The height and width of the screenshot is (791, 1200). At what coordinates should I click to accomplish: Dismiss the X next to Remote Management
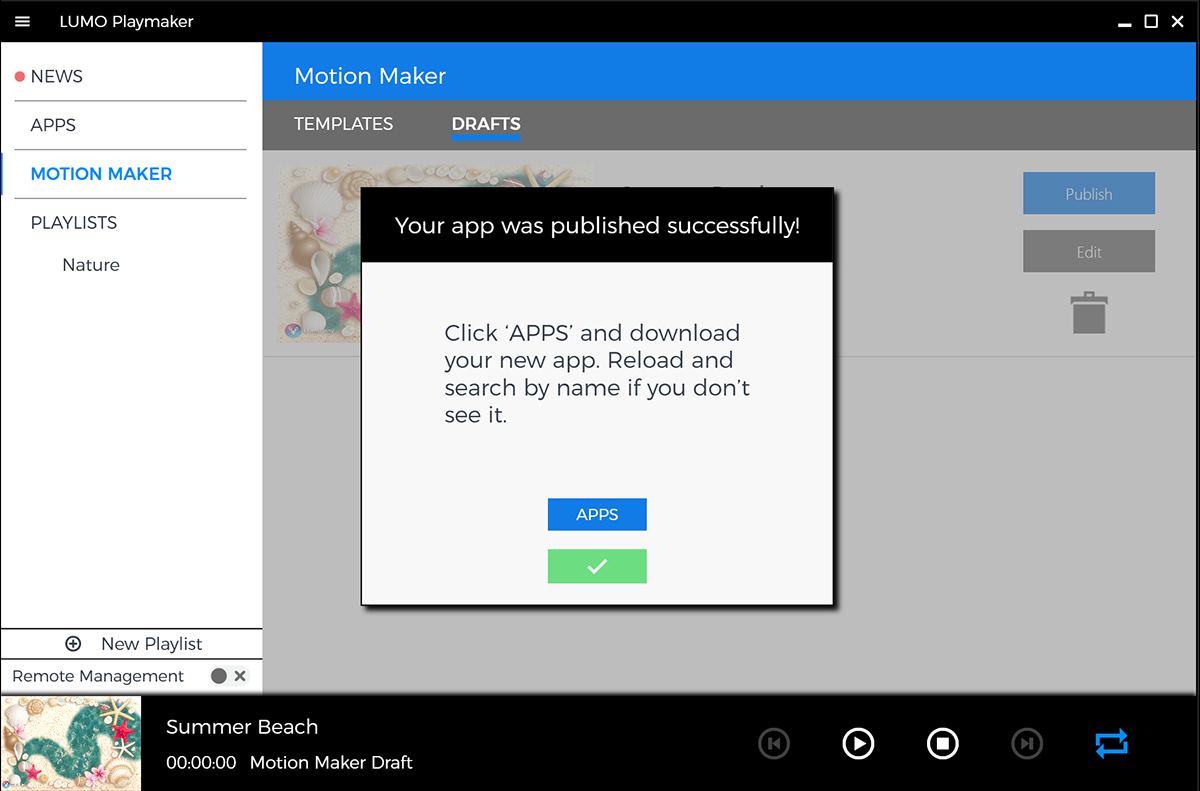coord(240,676)
